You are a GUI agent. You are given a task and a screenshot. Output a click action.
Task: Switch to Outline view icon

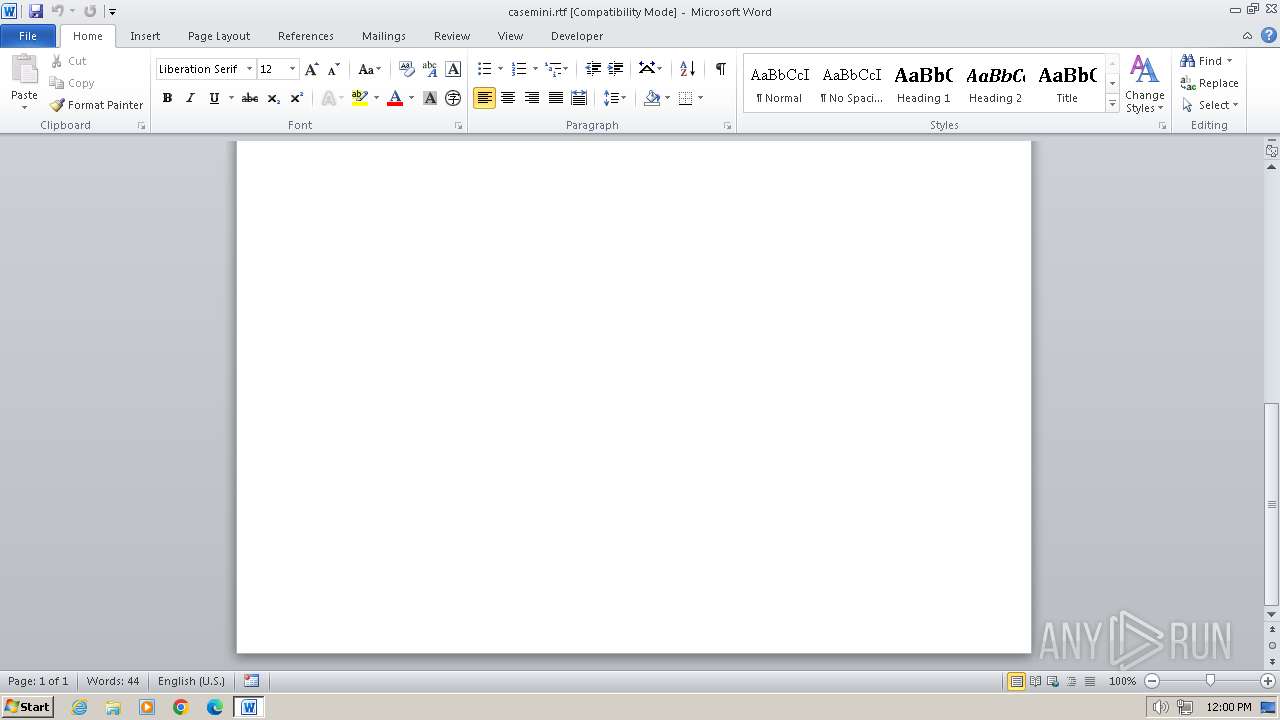coord(1071,681)
